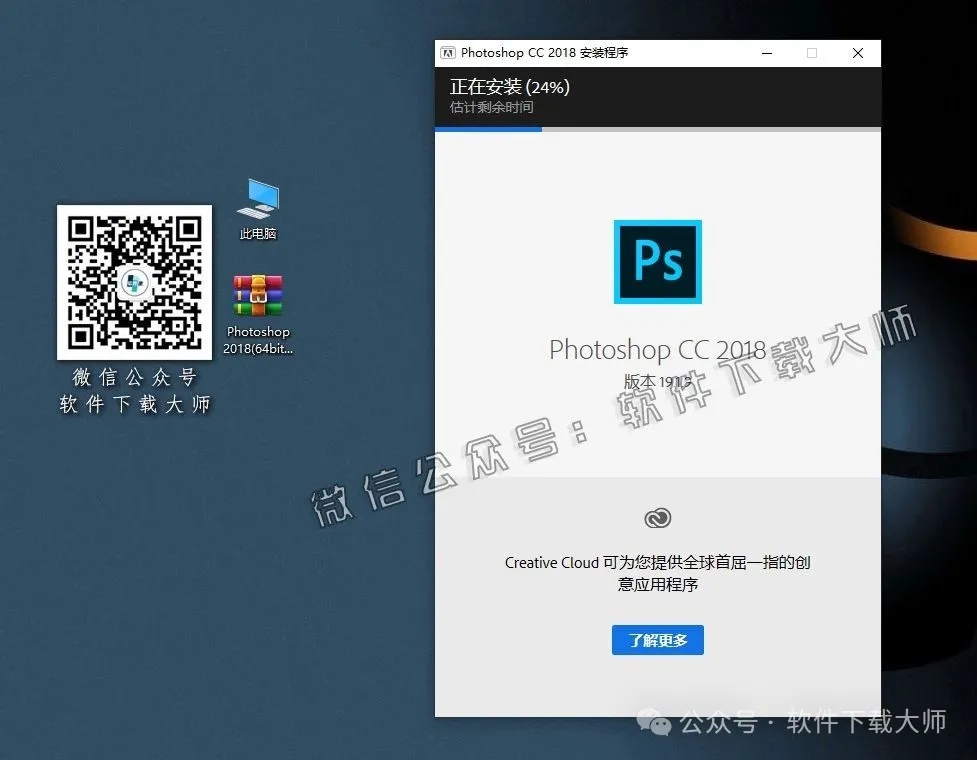Click the circular emblem inside the QR code
Screen dimensions: 977x760
coord(134,283)
